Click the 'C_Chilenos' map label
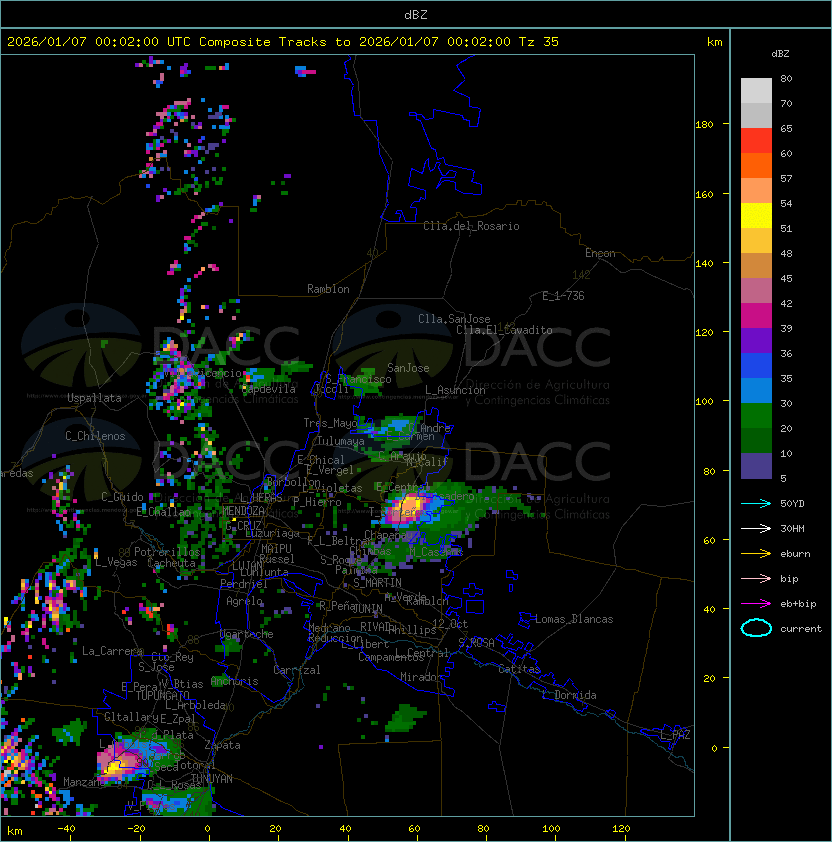 click(x=95, y=436)
